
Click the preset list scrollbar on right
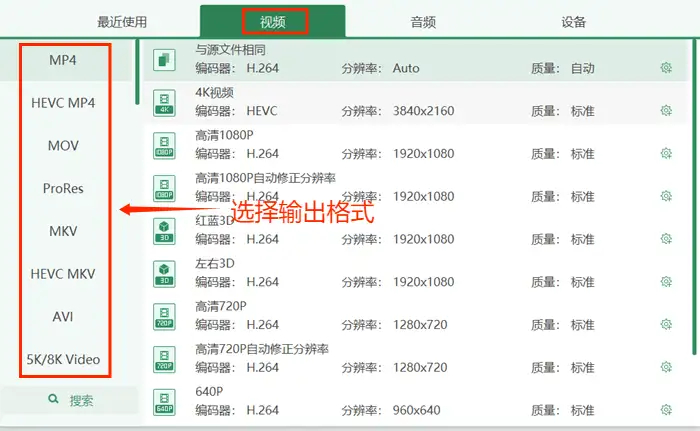tap(695, 197)
